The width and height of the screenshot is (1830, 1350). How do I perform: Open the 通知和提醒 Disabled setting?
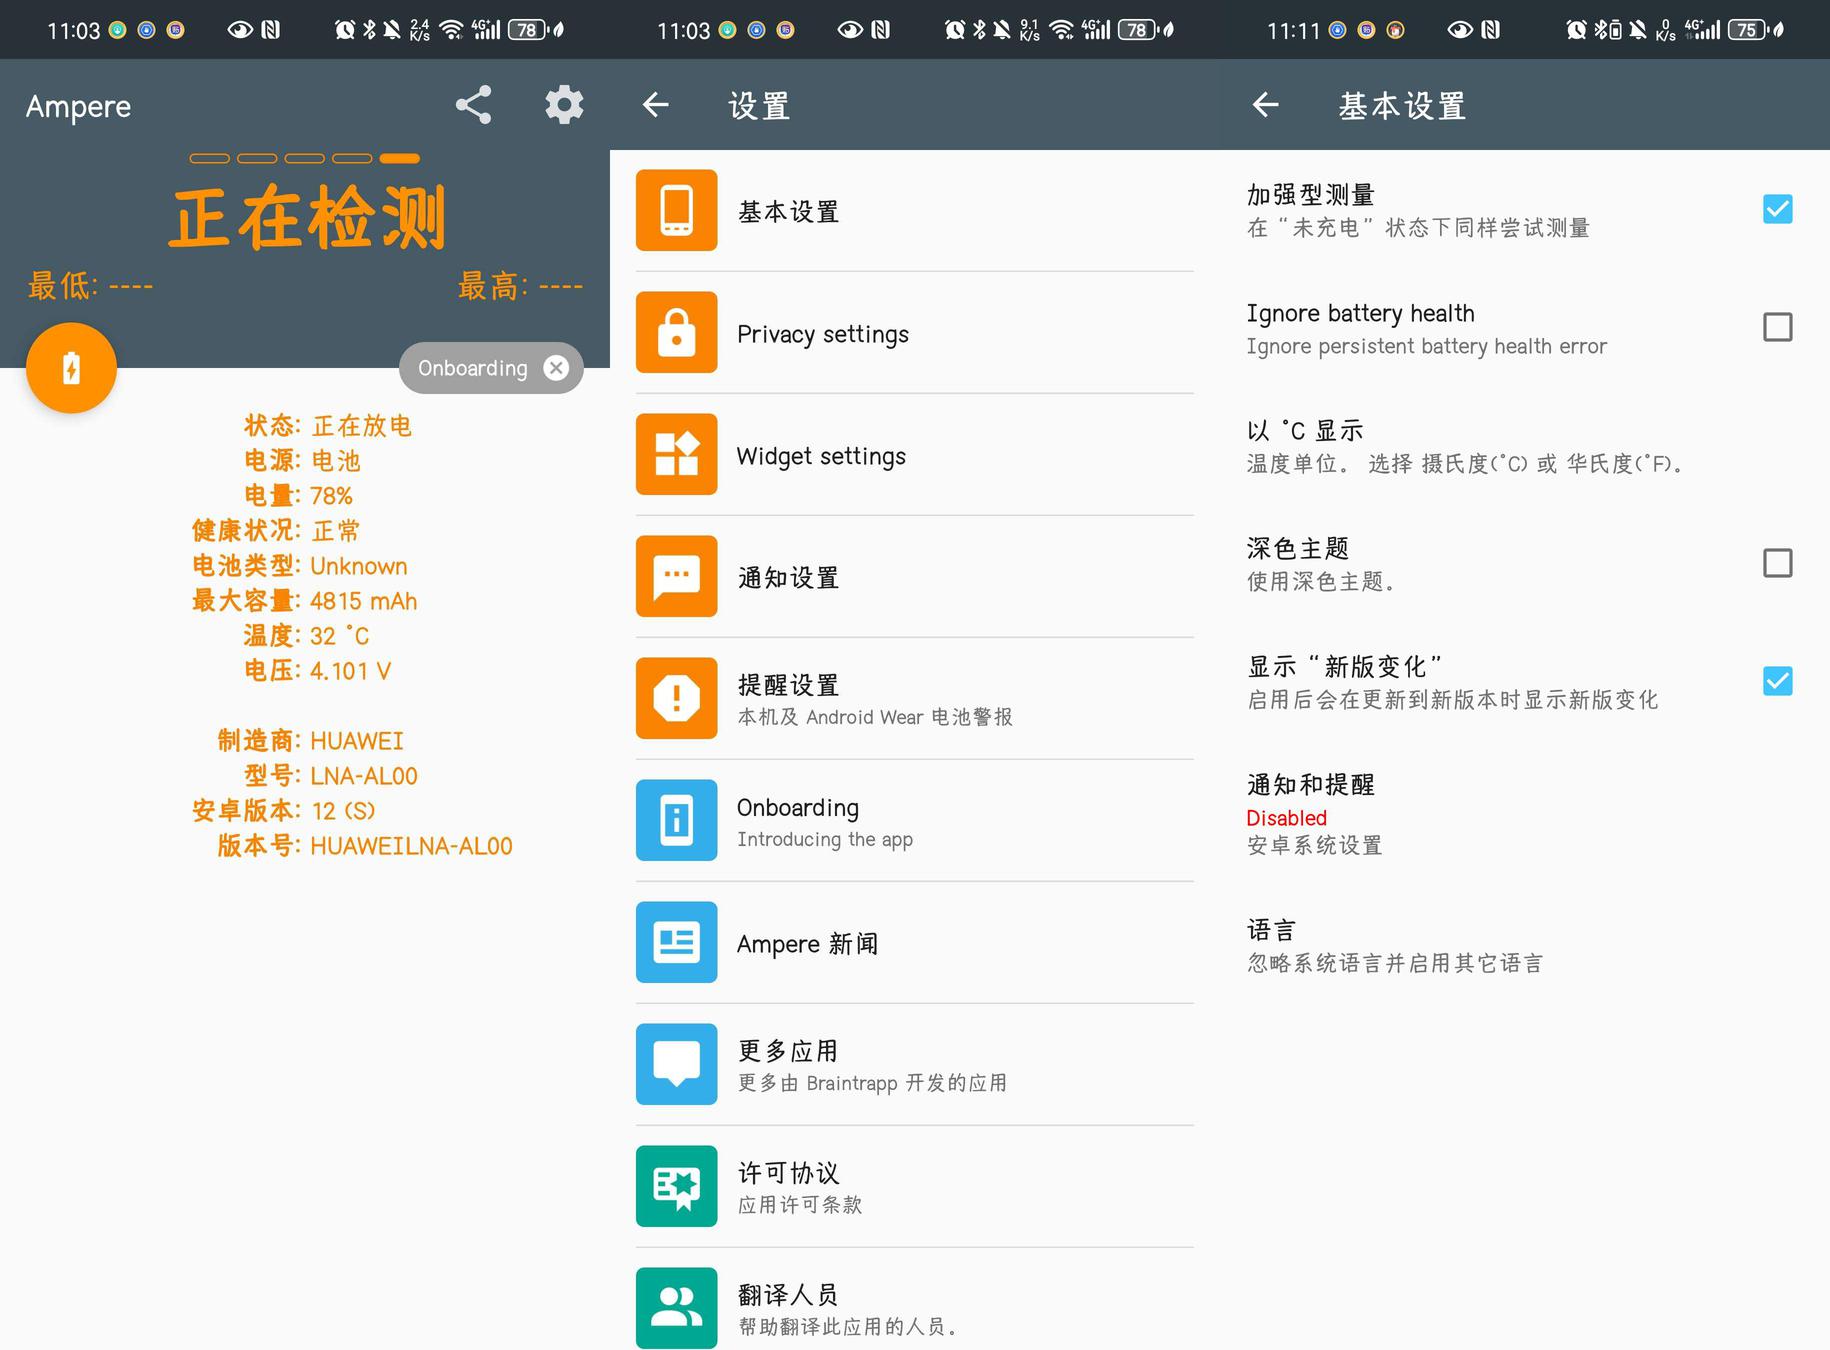[x=1525, y=814]
